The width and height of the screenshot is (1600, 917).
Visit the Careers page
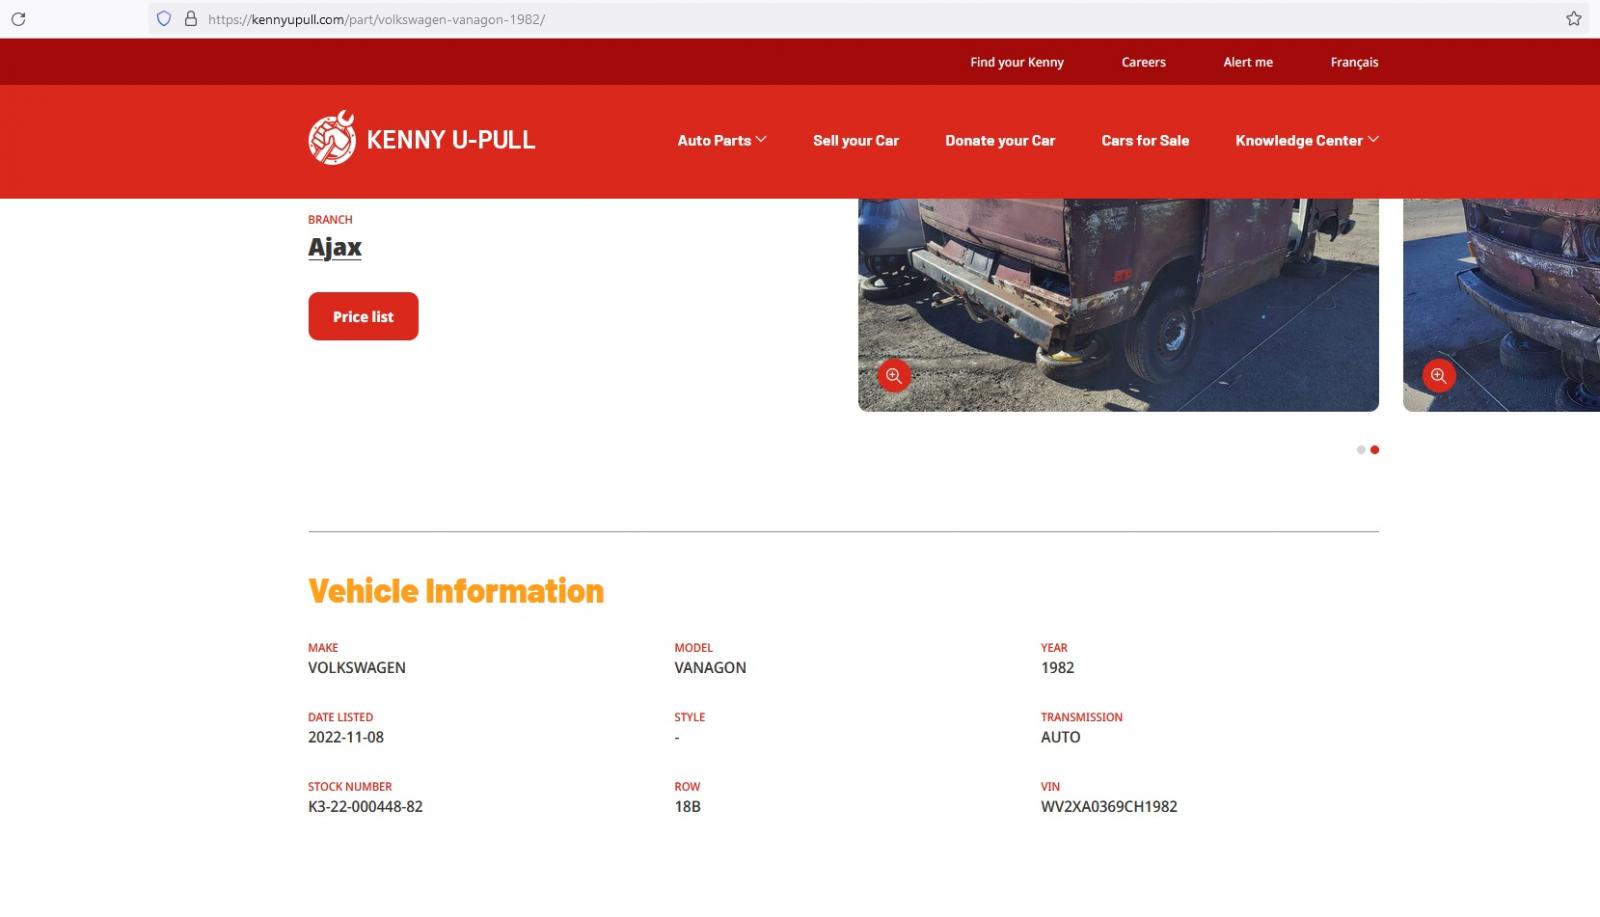click(1144, 62)
